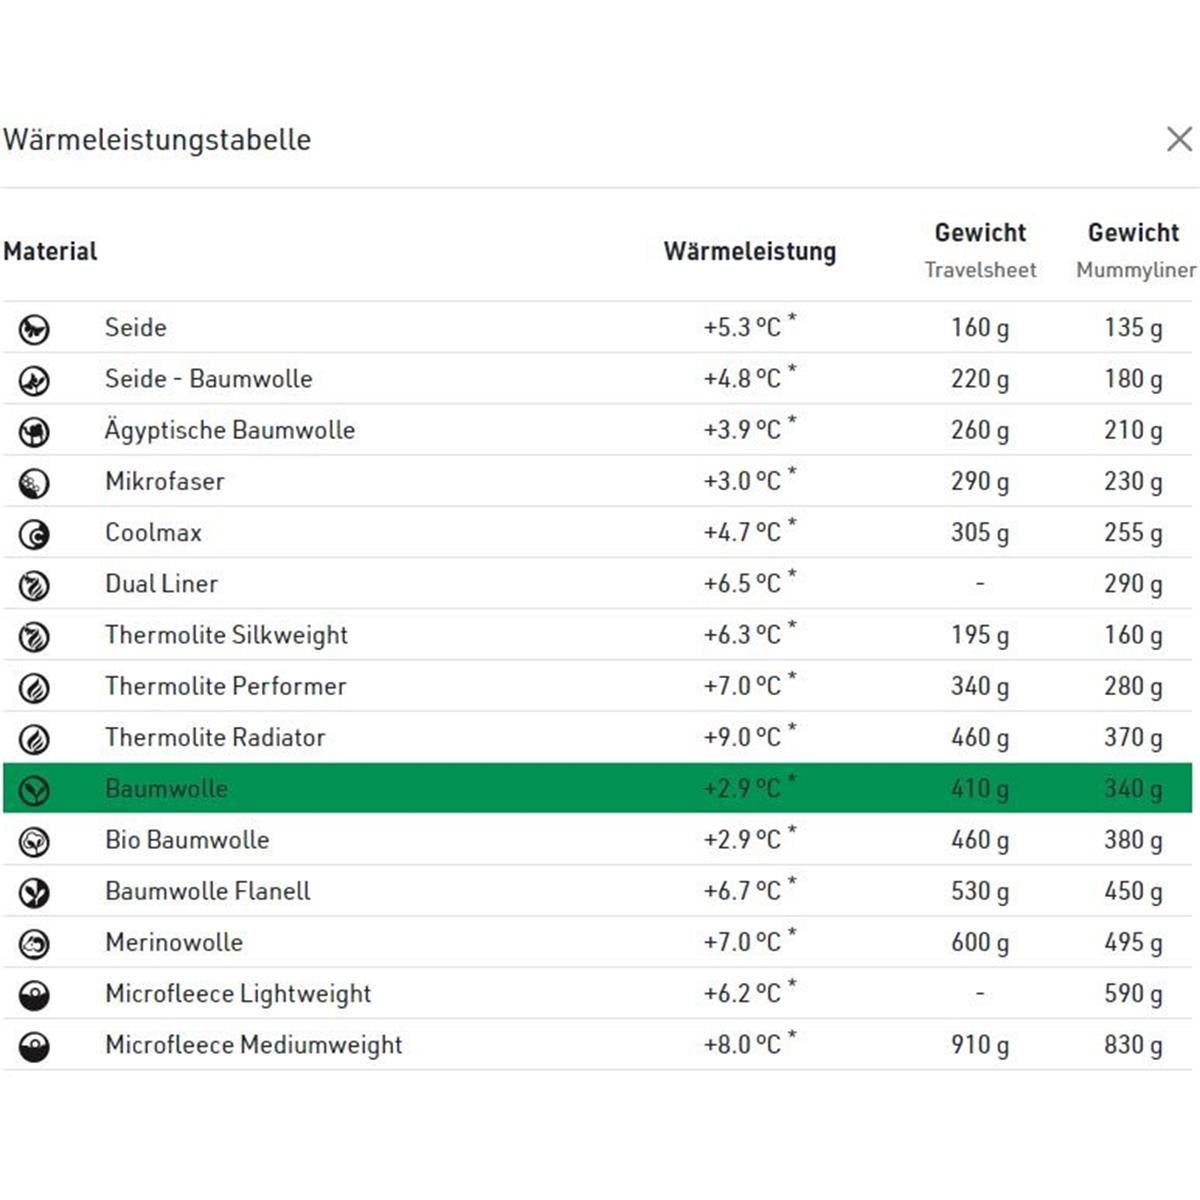Click the Wärmeleistung column header

(750, 251)
